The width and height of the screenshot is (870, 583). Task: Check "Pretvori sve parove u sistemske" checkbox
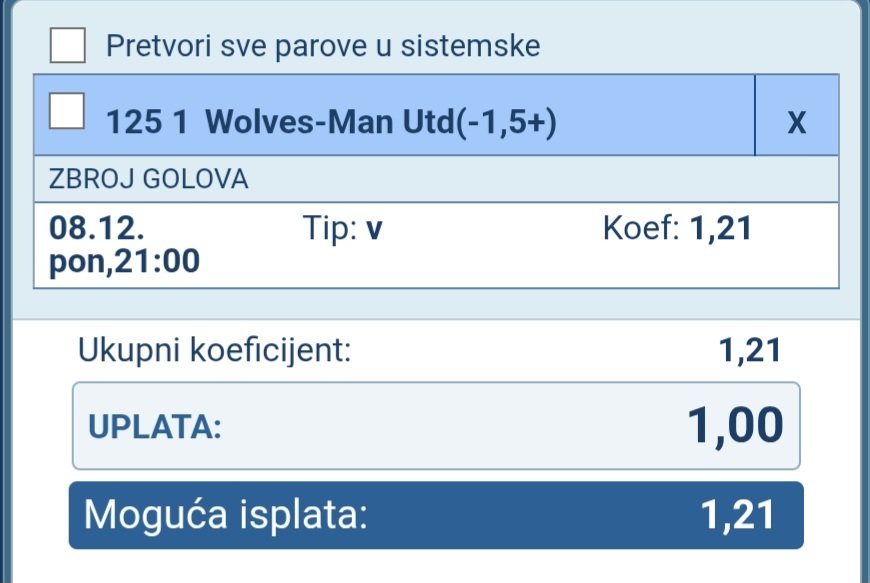[68, 45]
